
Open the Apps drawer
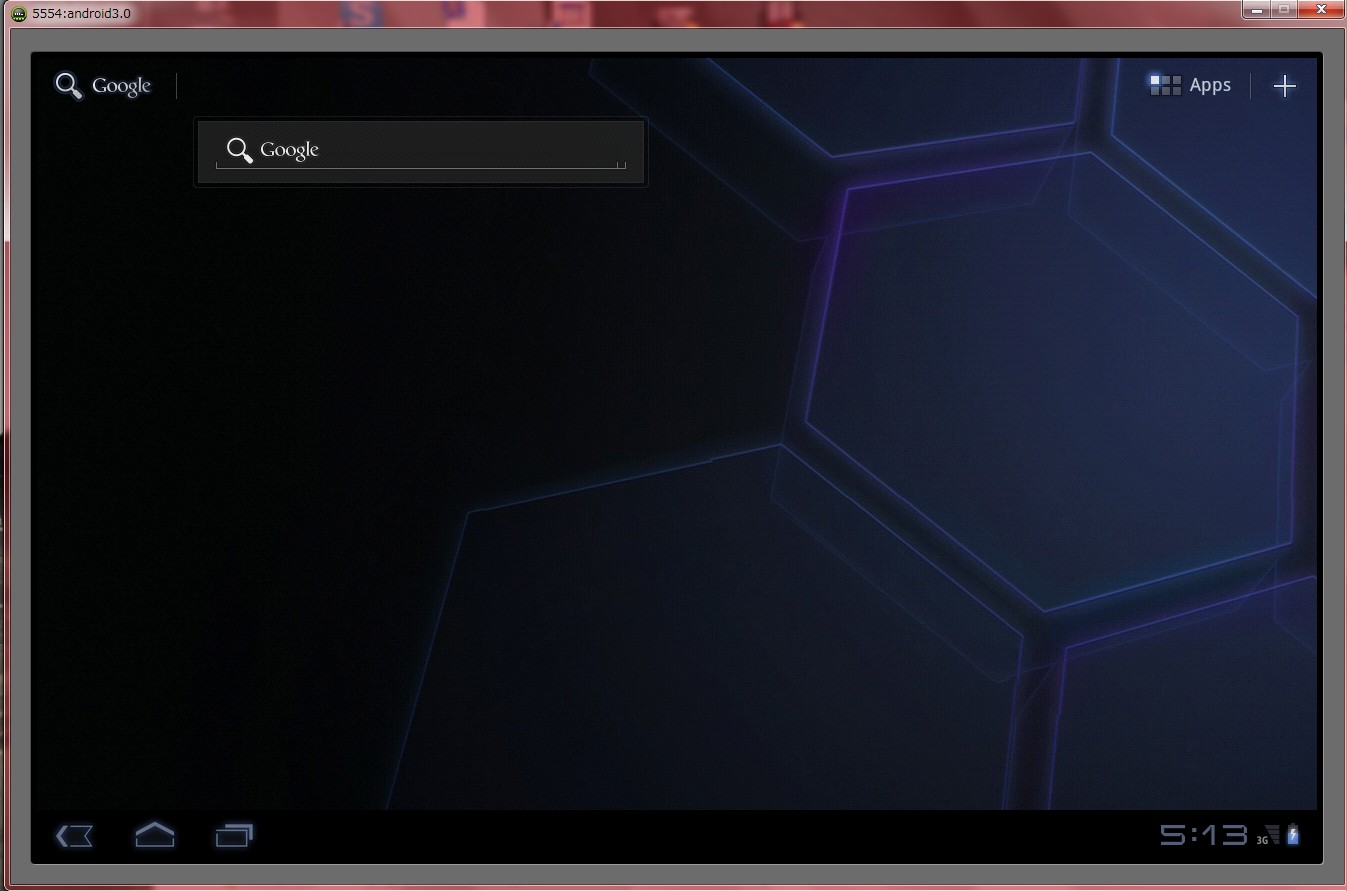pyautogui.click(x=1190, y=85)
